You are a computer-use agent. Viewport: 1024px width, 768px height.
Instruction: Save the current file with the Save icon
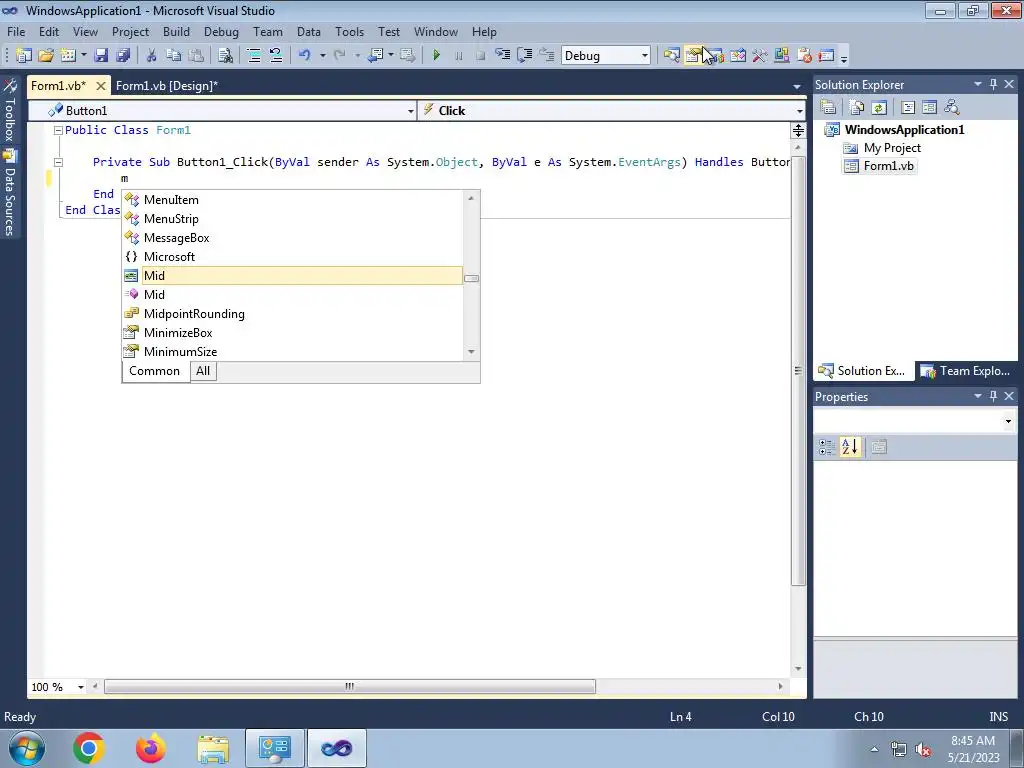click(101, 56)
